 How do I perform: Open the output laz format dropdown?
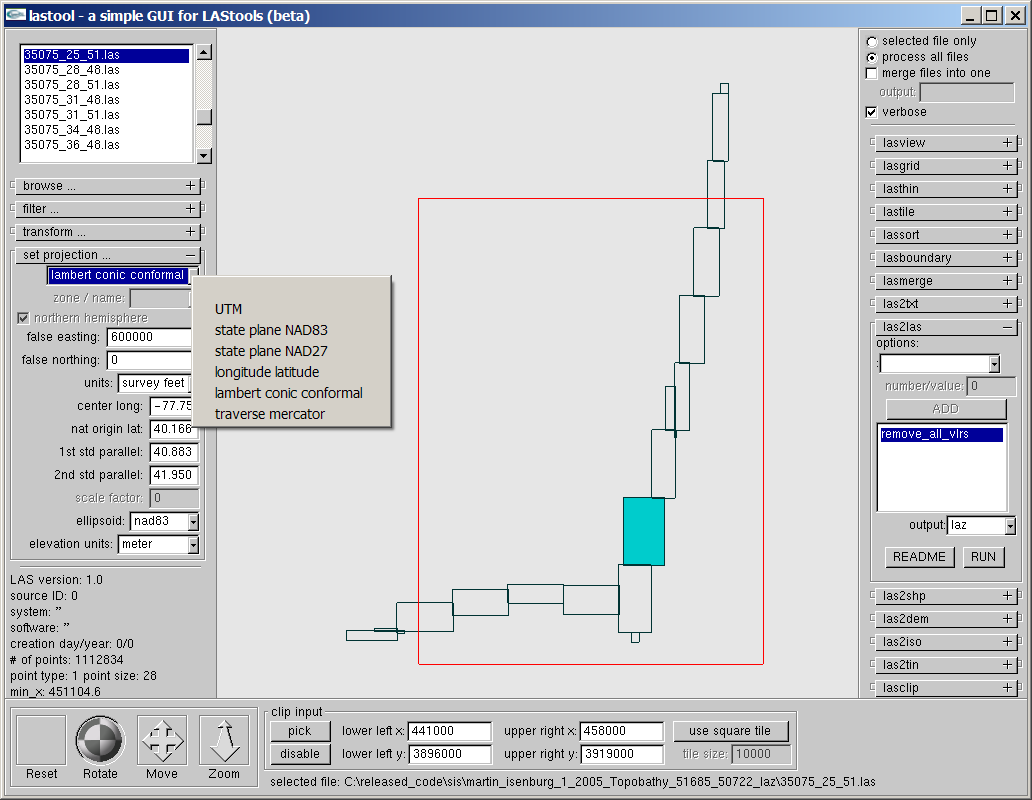click(x=1010, y=526)
